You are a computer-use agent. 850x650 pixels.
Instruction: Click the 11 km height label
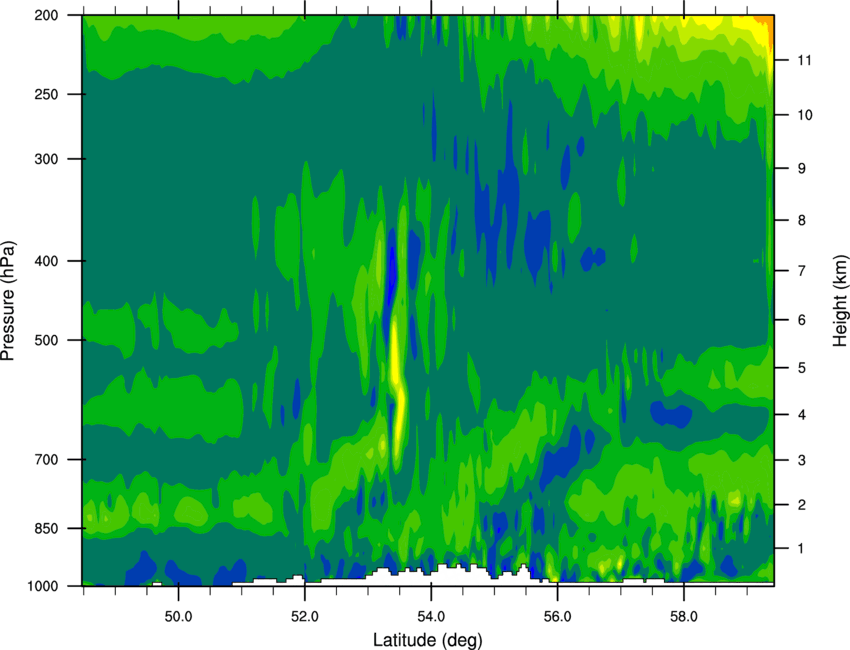[x=804, y=60]
